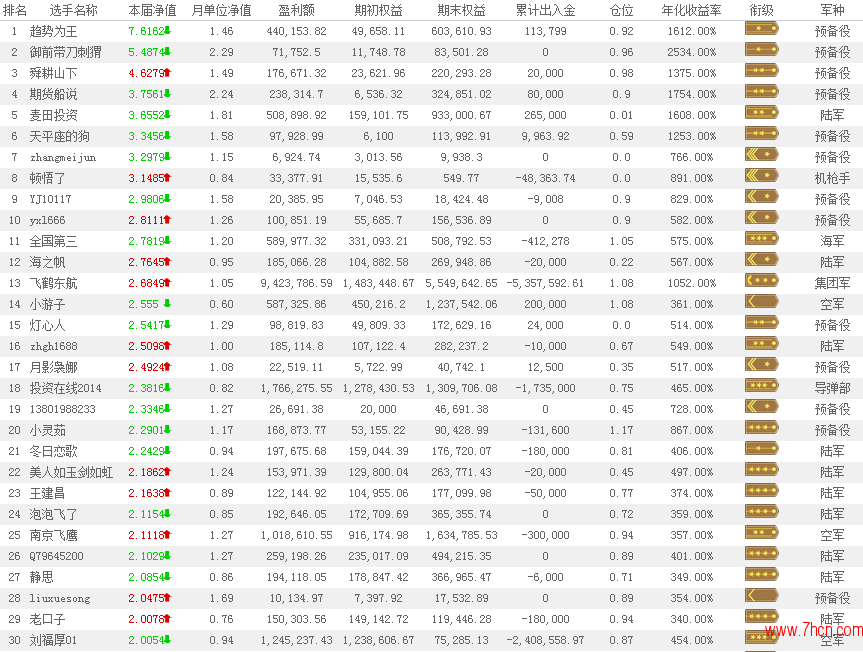The image size is (863, 652).
Task: Click the red up arrow beside 4.6279
Action: click(x=167, y=73)
